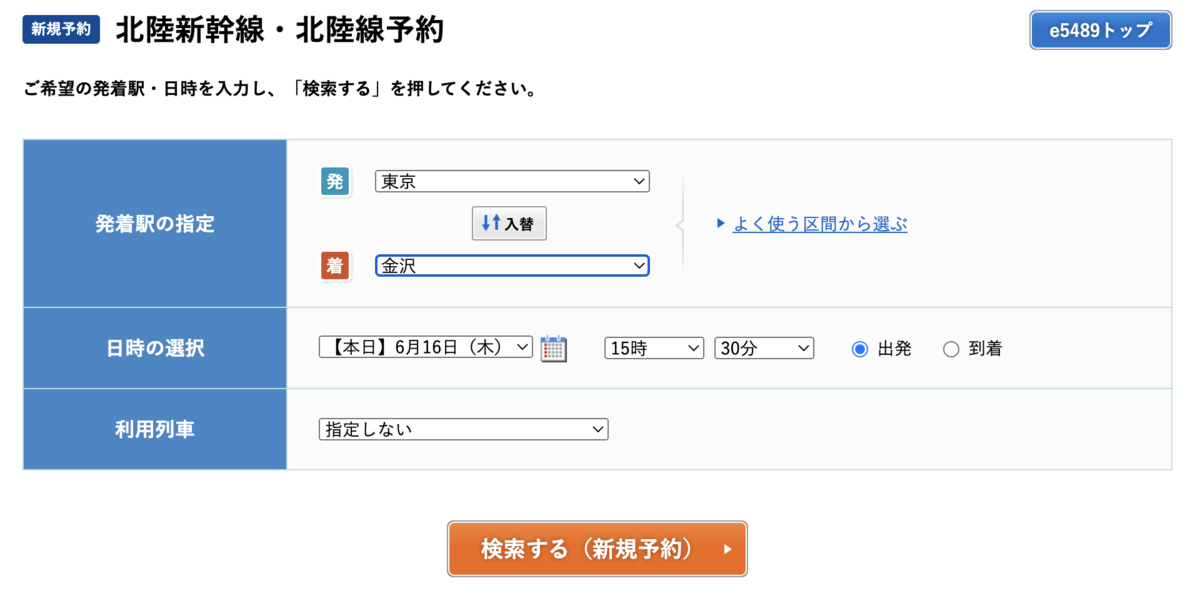Click the 到着 label text
This screenshot has width=1200, height=601.
point(985,349)
